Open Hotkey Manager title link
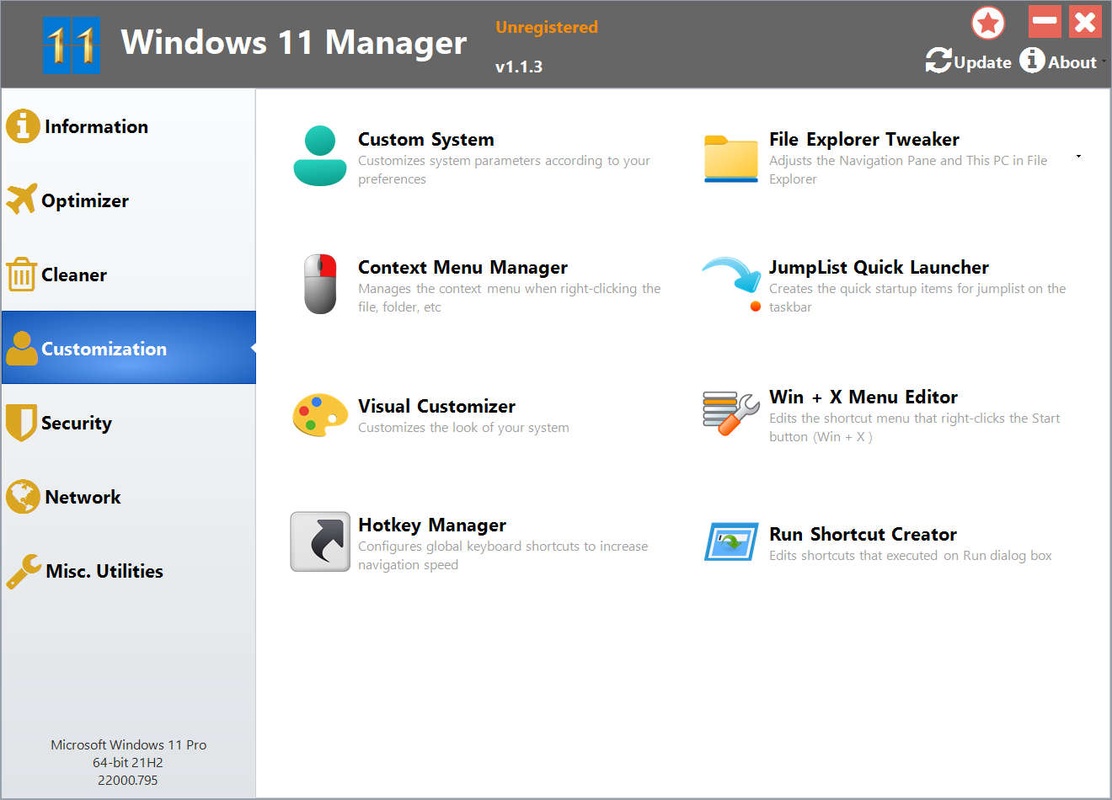Screen dimensions: 1112x800 (x=432, y=525)
